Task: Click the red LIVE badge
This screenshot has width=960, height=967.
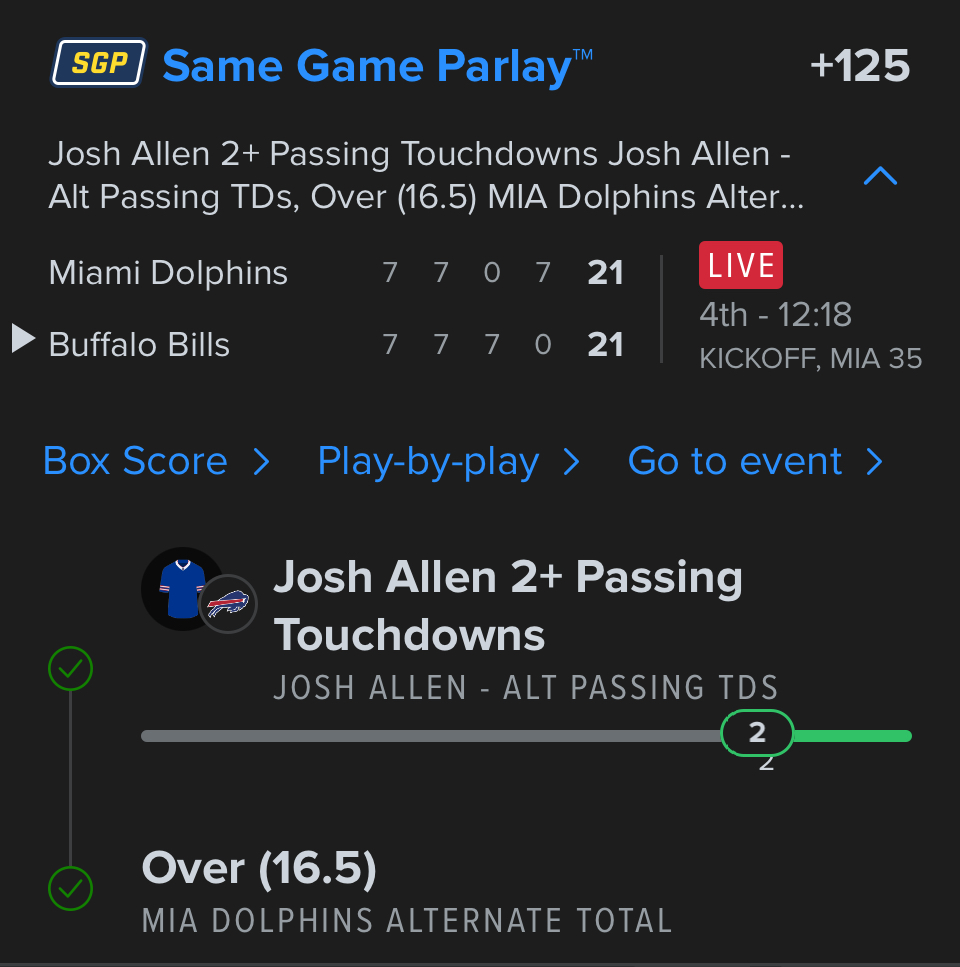Action: 740,266
